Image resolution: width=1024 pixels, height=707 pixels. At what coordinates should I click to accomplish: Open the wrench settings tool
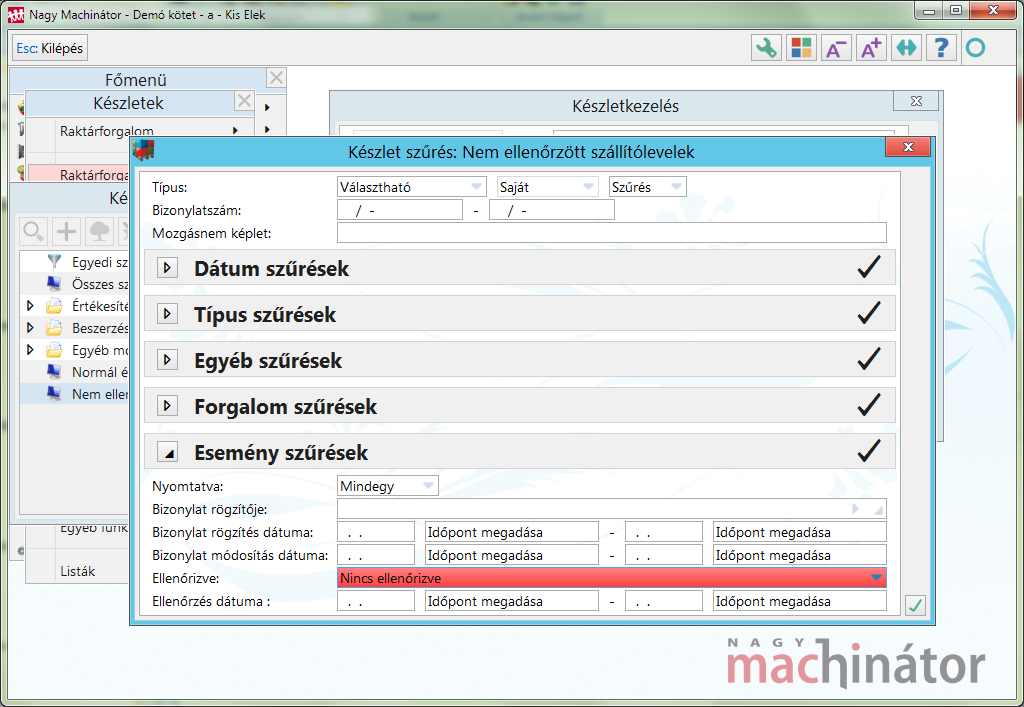coord(765,48)
